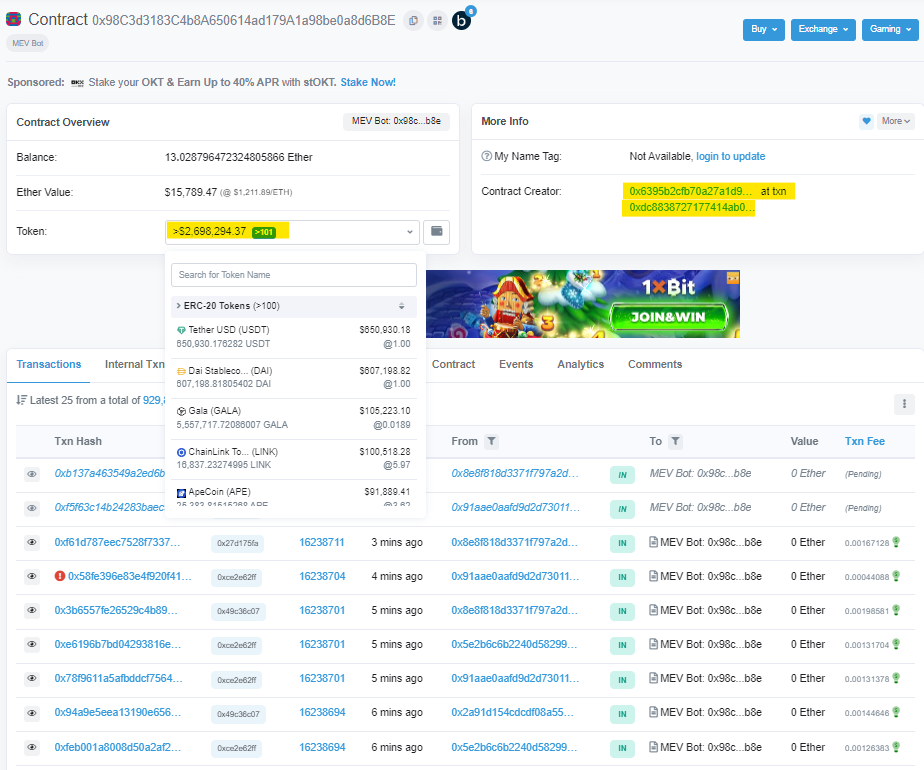
Task: Open transactions table options menu
Action: click(904, 404)
